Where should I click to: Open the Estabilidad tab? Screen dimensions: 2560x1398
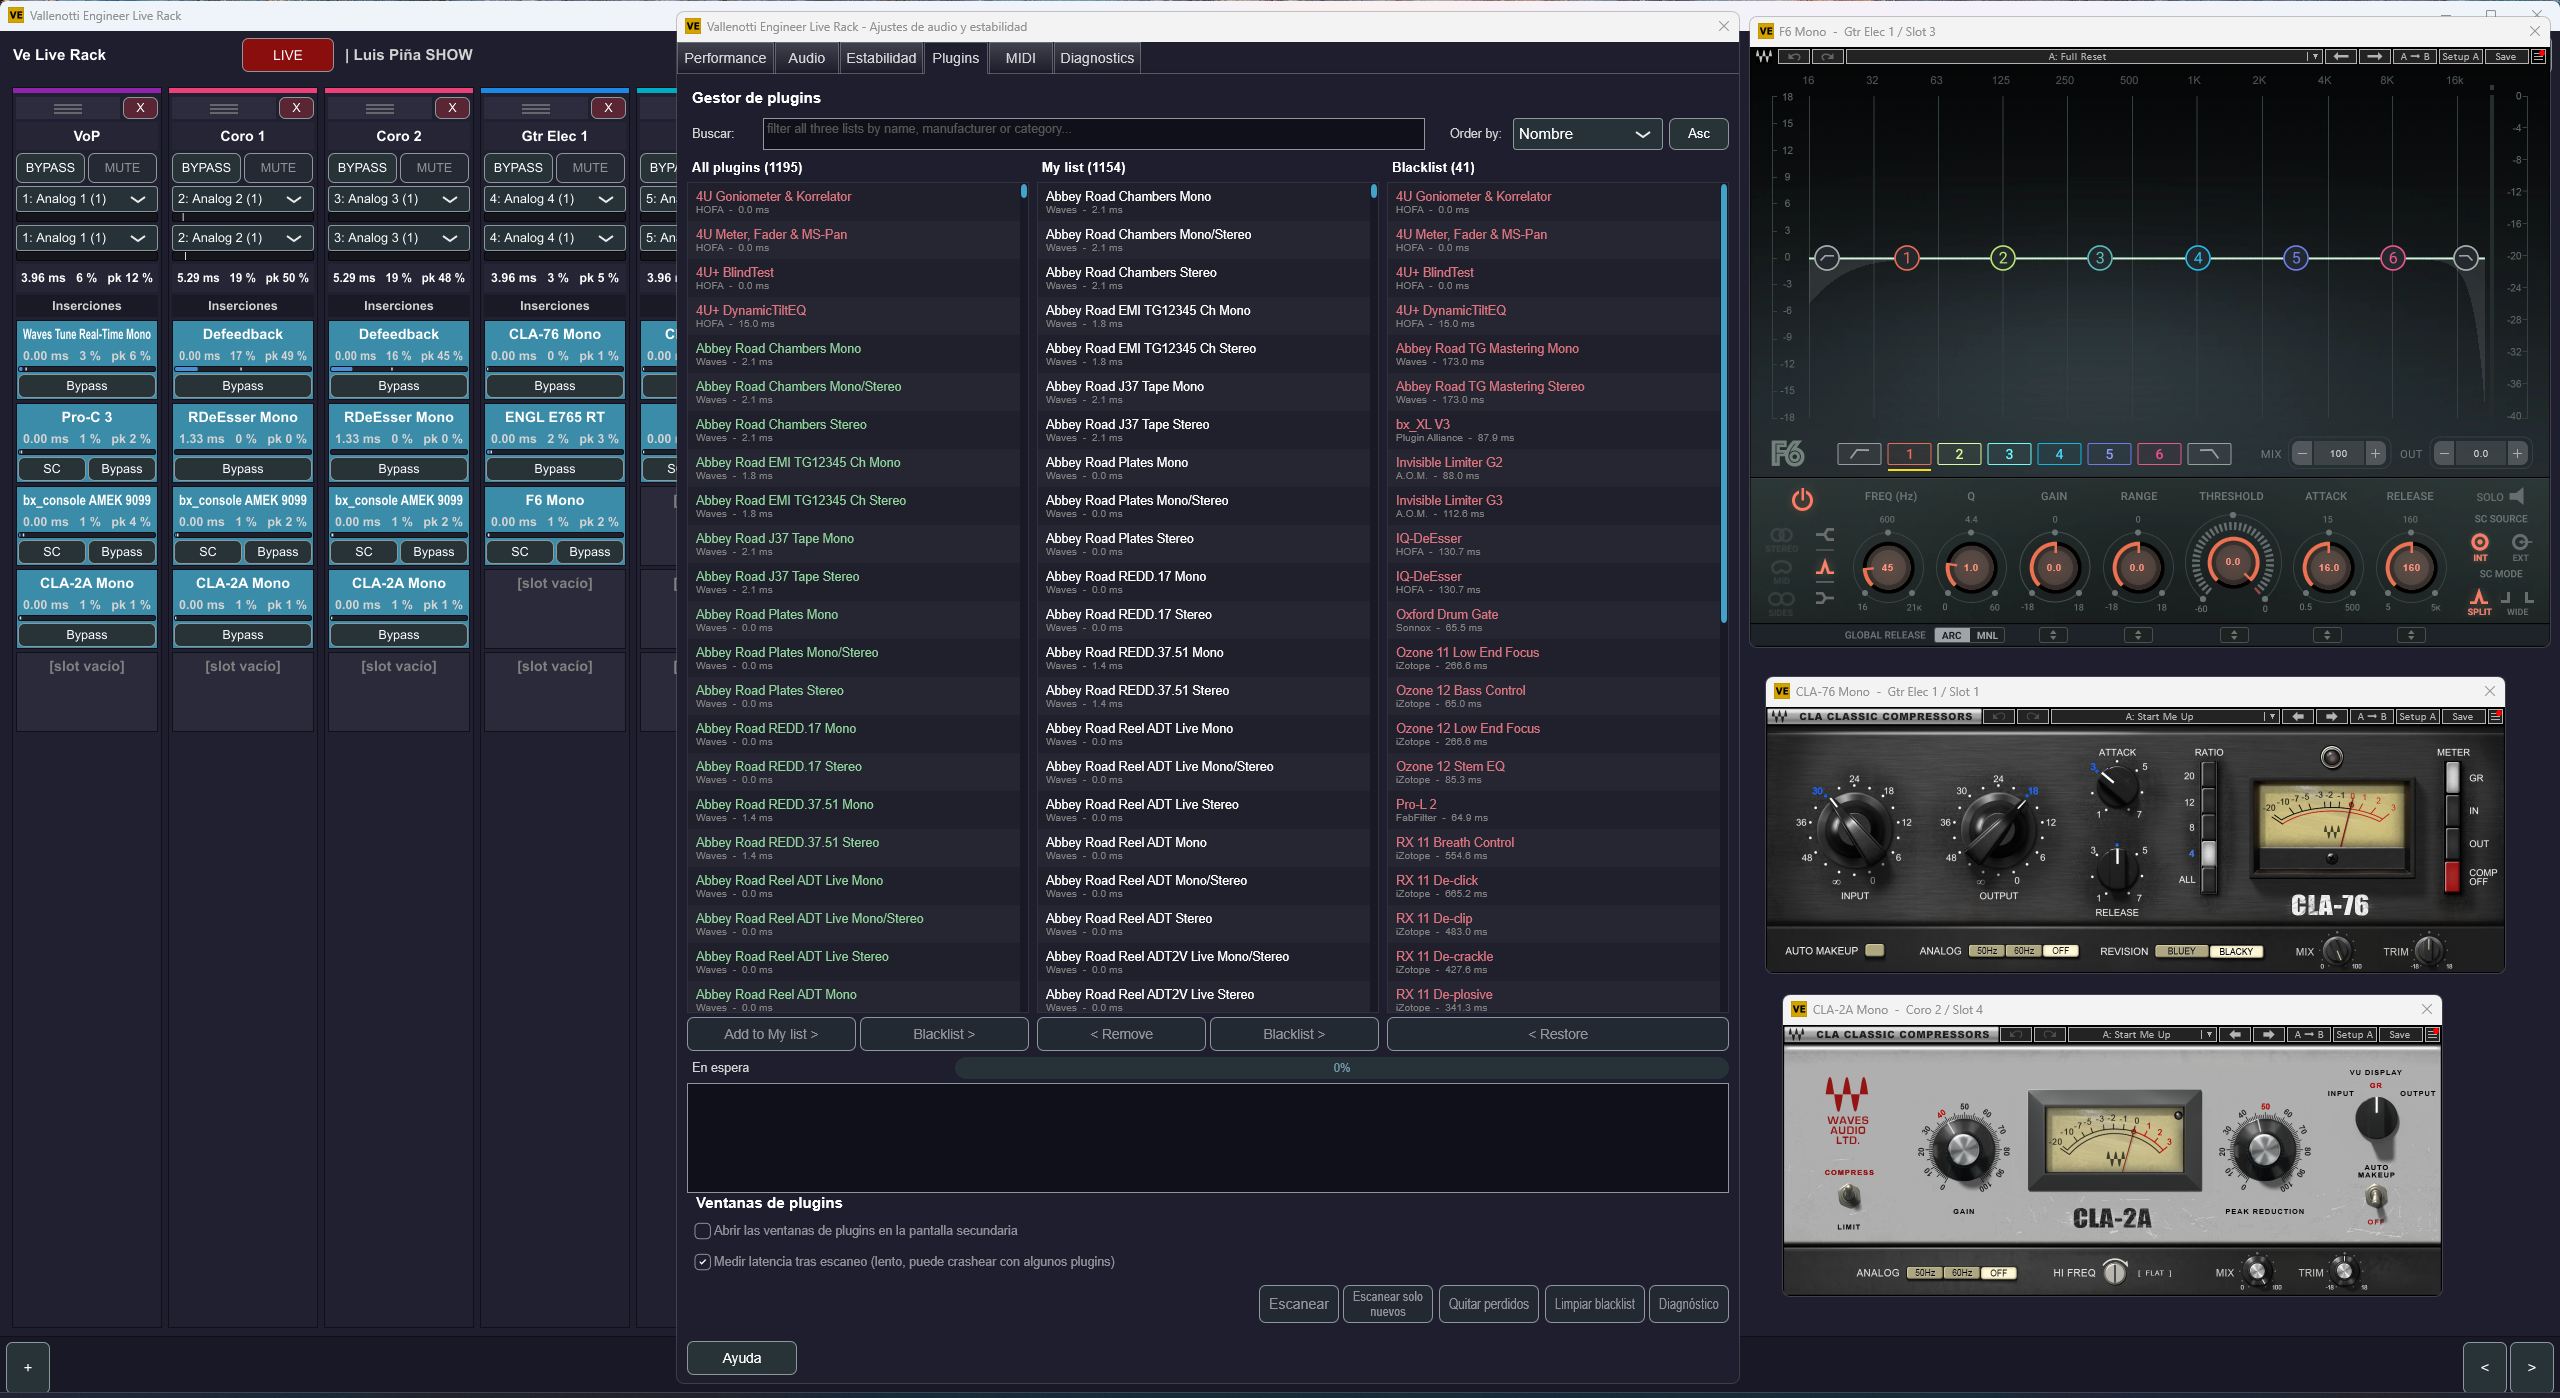pyautogui.click(x=881, y=58)
